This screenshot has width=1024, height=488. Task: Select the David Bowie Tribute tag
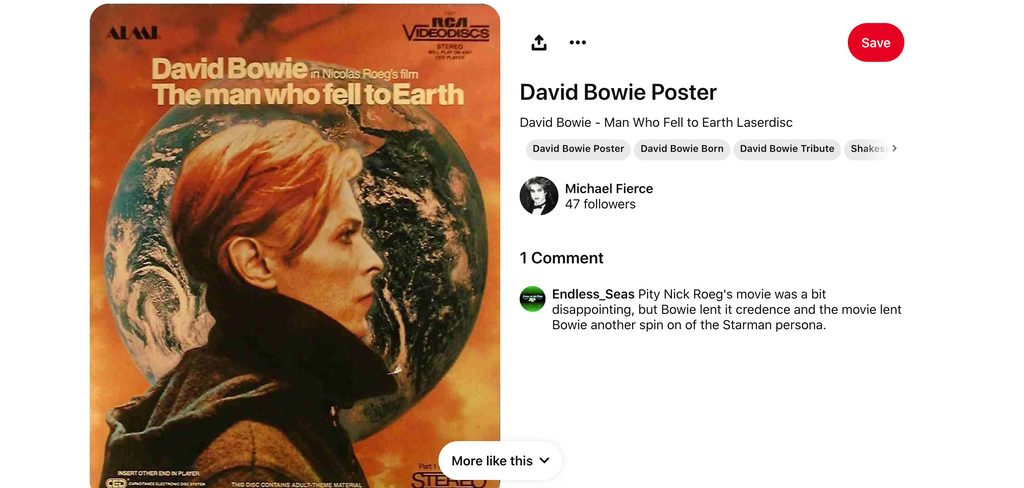tap(787, 149)
